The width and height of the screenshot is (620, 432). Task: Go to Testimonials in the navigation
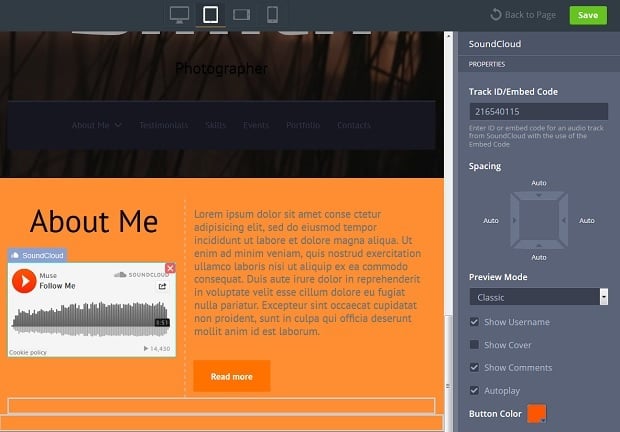pyautogui.click(x=164, y=125)
